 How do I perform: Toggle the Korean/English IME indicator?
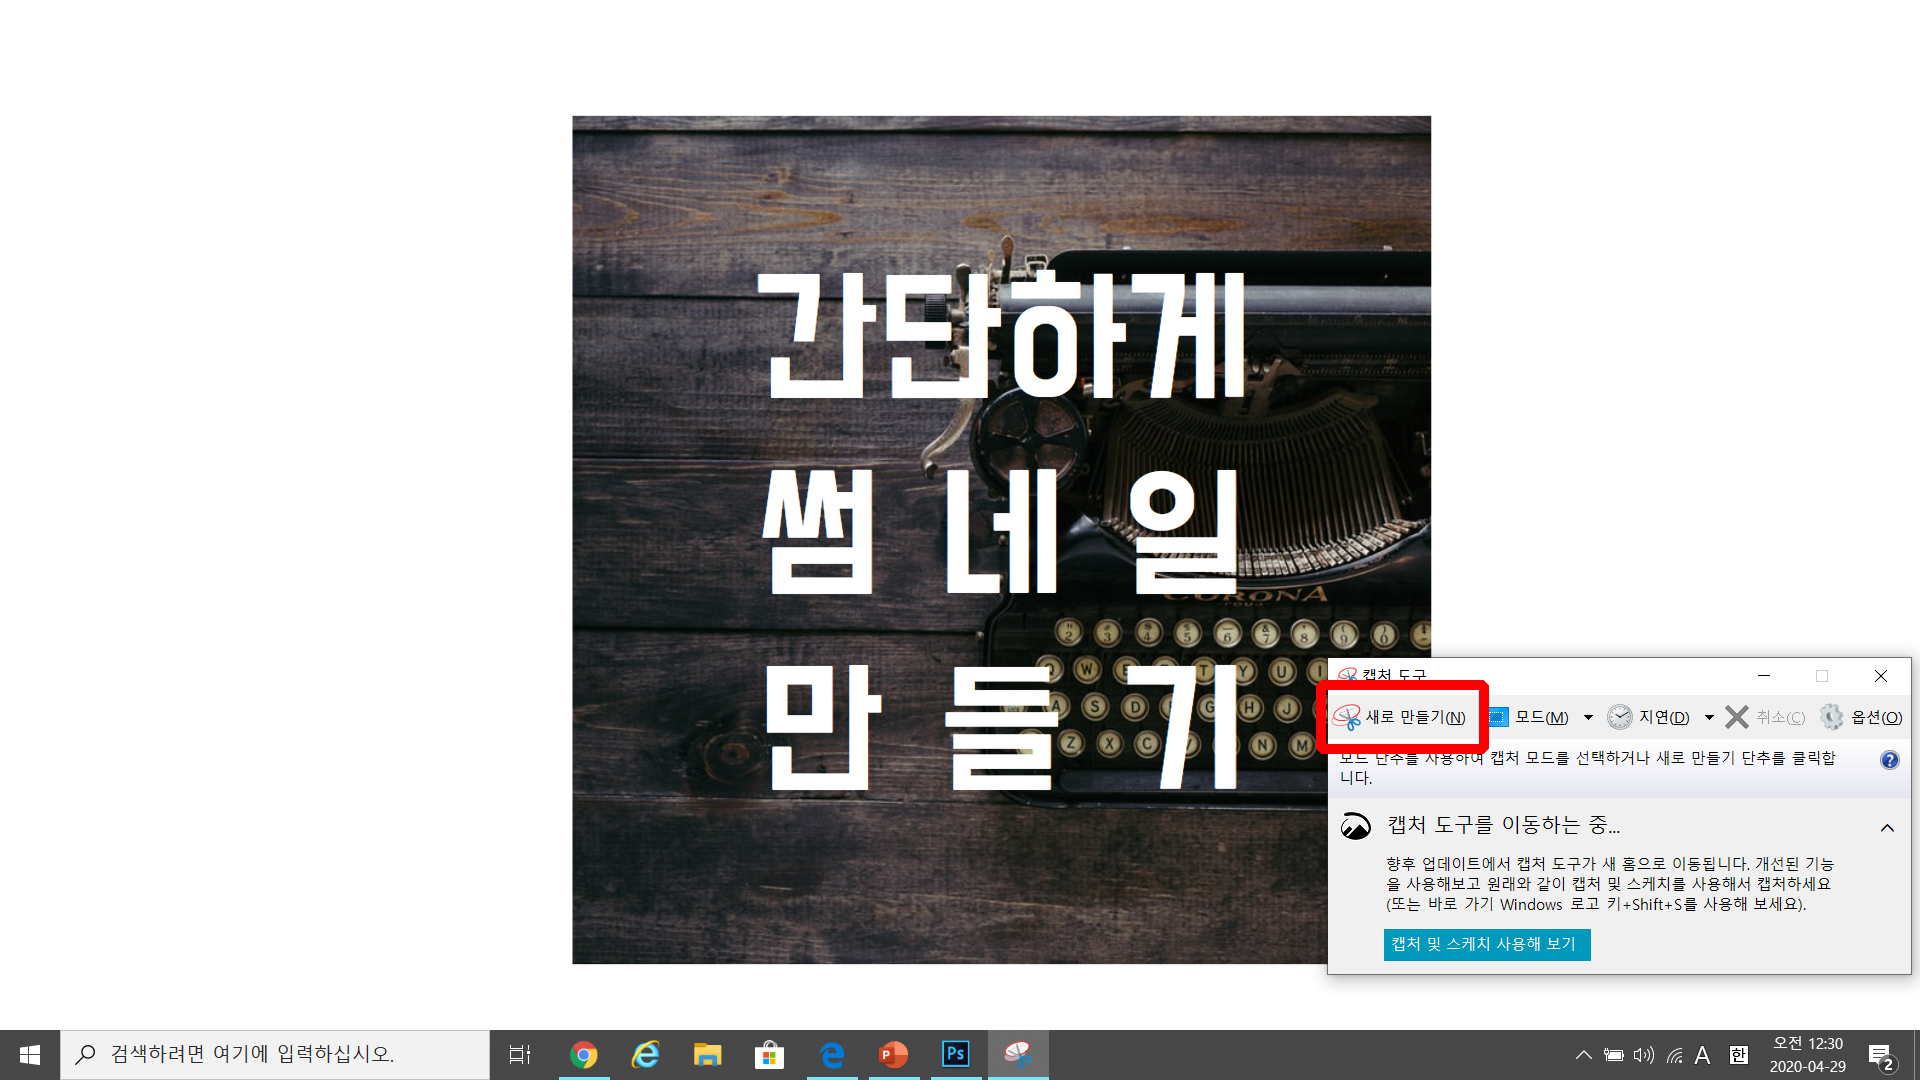click(1739, 1055)
